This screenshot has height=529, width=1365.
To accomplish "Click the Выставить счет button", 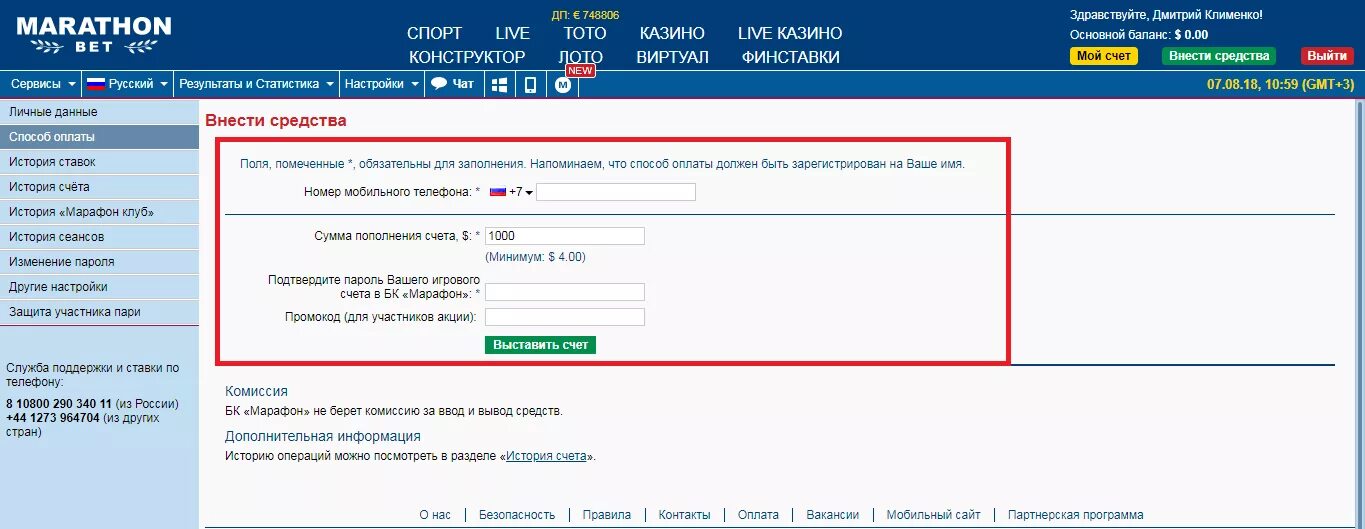I will [x=541, y=344].
